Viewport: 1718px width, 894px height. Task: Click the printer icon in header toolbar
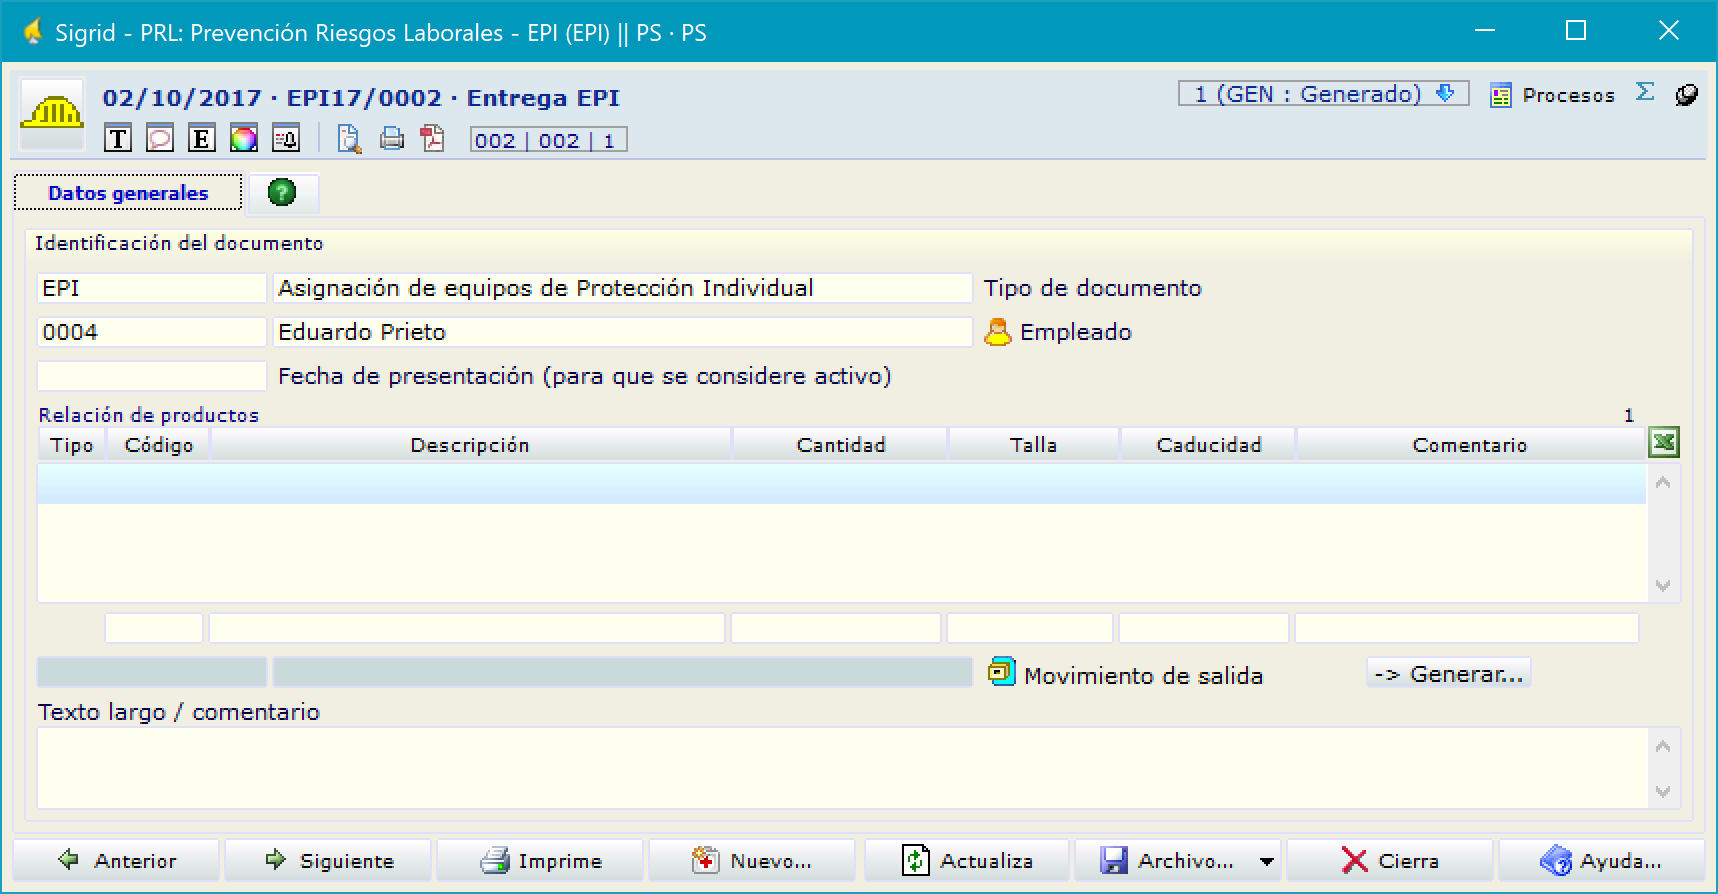pyautogui.click(x=391, y=139)
